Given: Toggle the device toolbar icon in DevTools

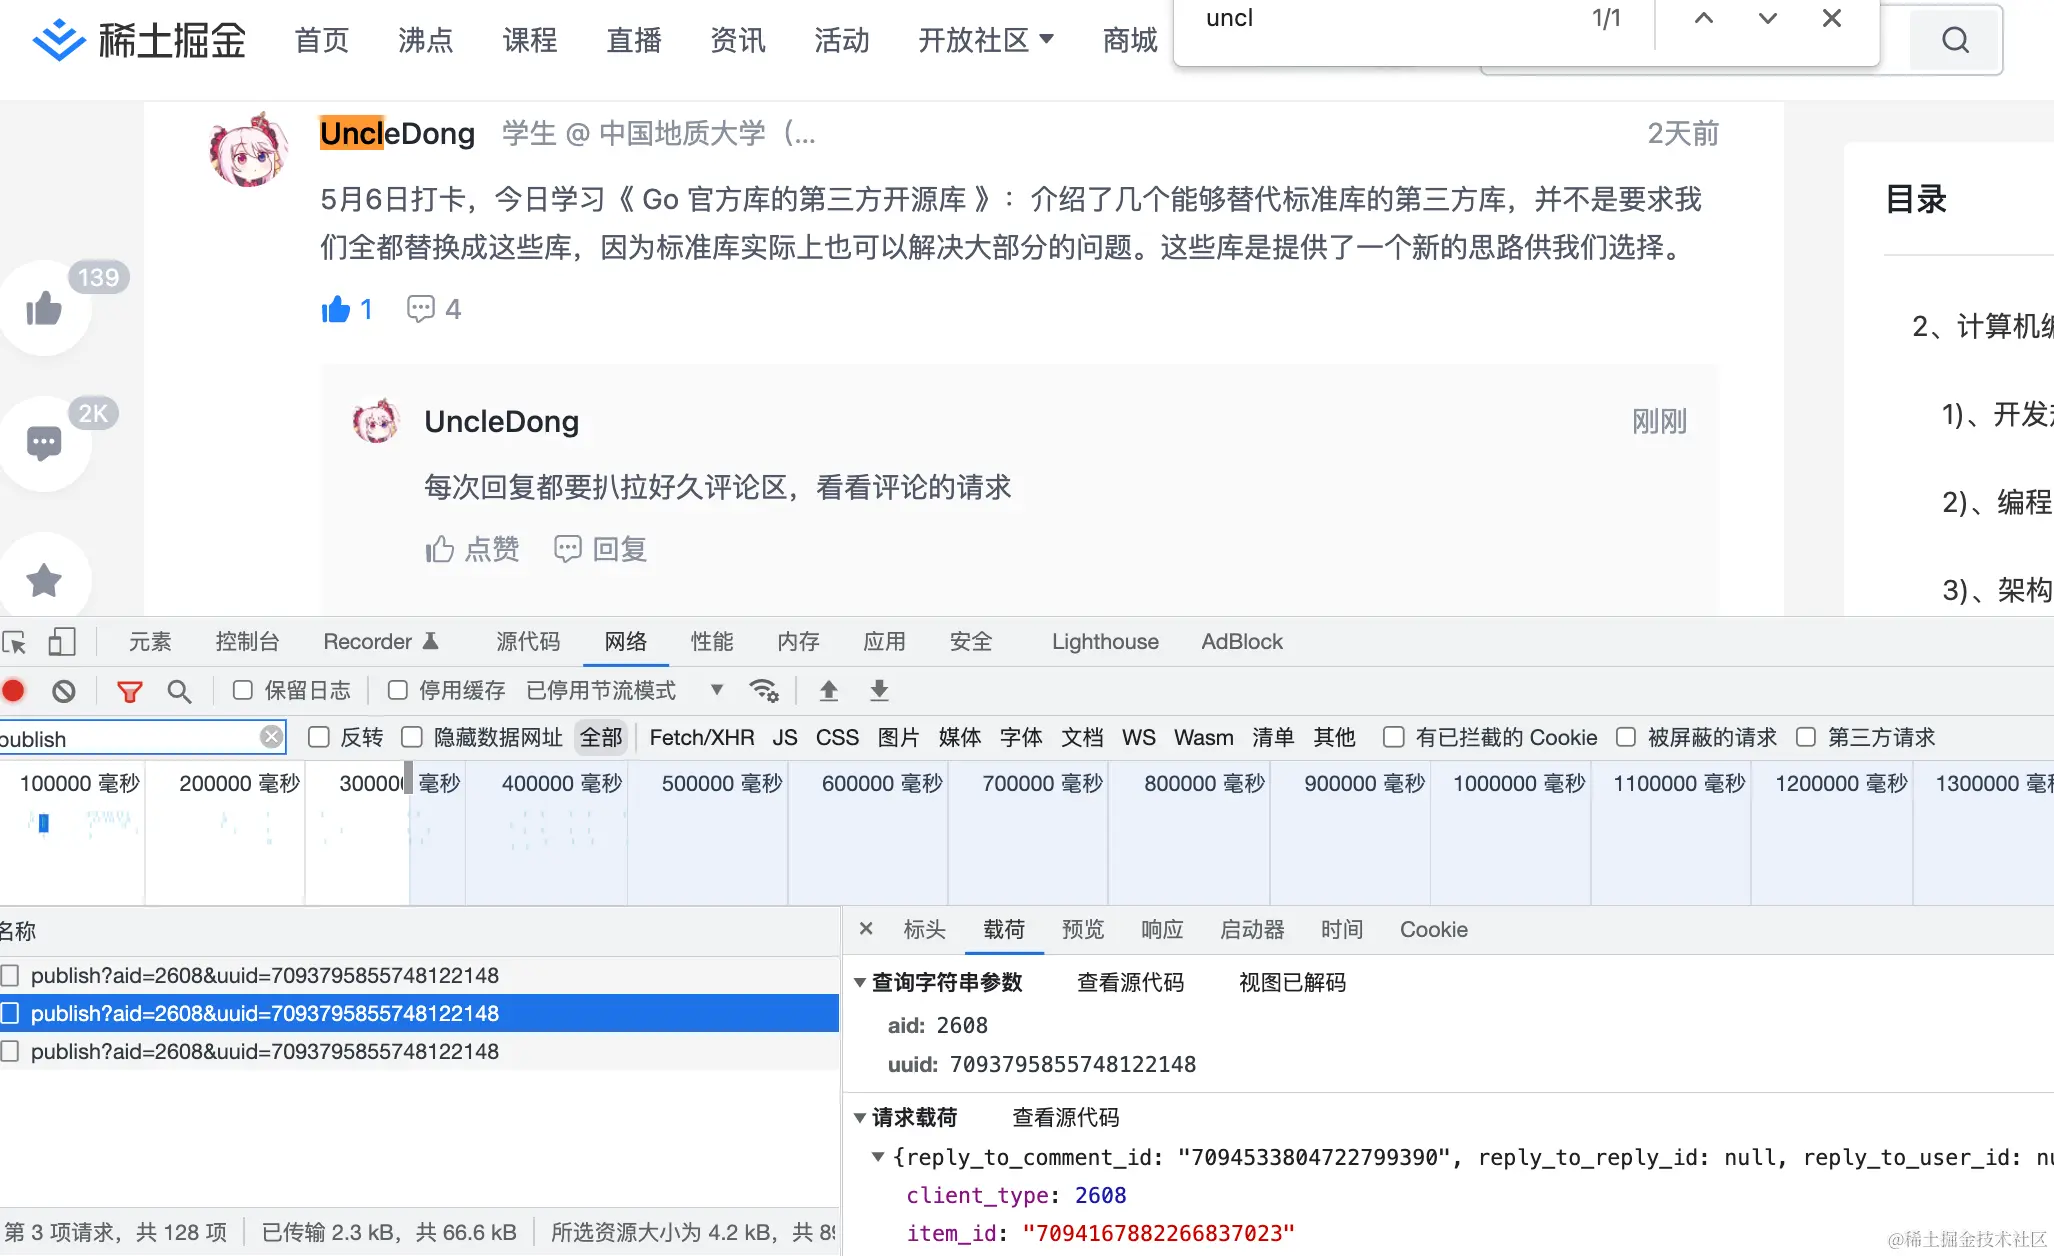Looking at the screenshot, I should click(61, 642).
